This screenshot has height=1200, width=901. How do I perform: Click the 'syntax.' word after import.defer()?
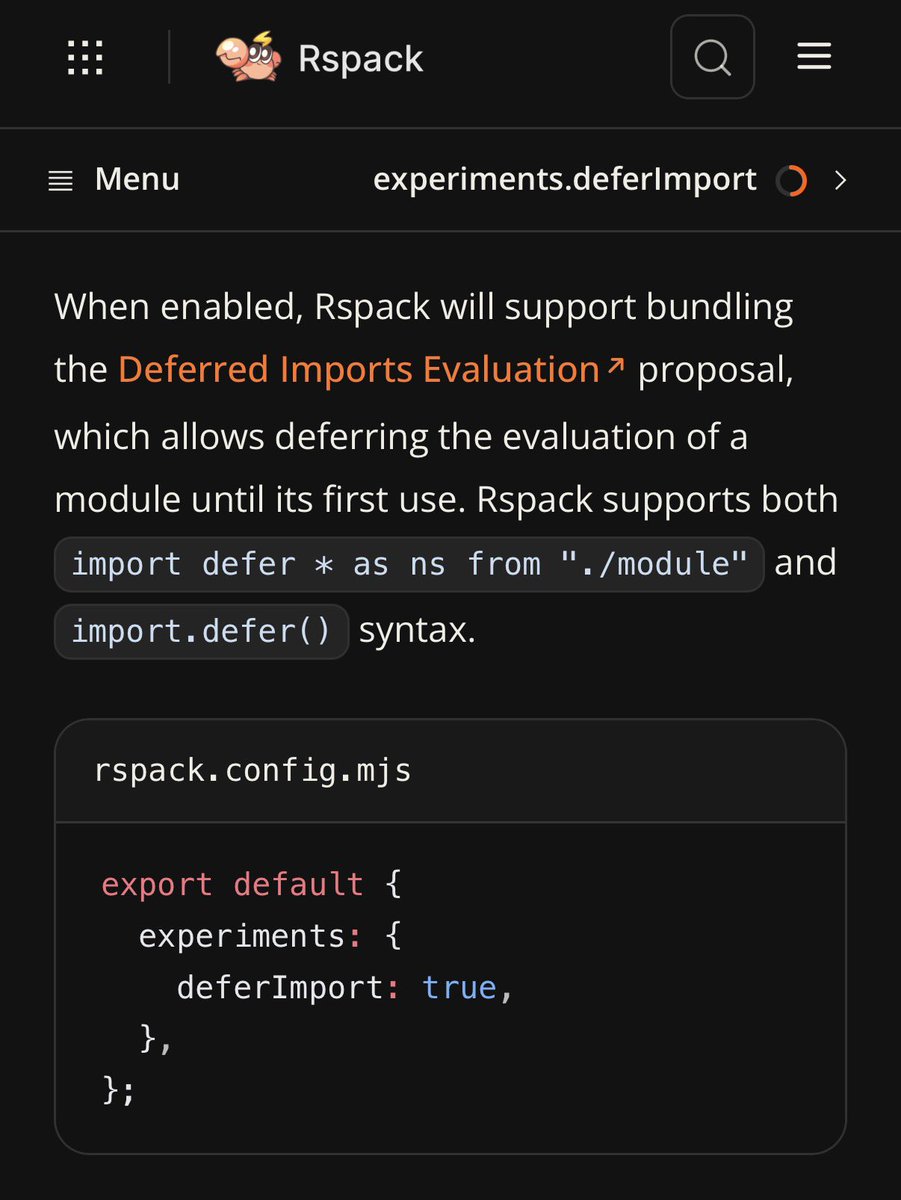tap(416, 632)
